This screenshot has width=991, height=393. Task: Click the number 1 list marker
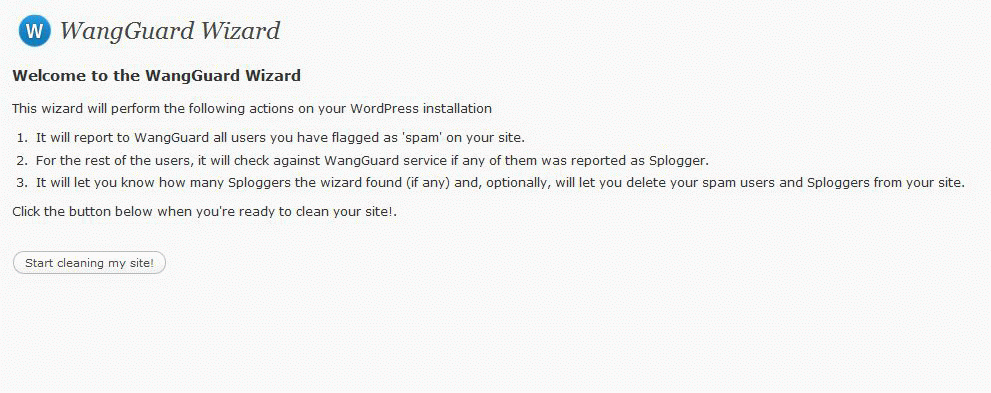(x=23, y=138)
